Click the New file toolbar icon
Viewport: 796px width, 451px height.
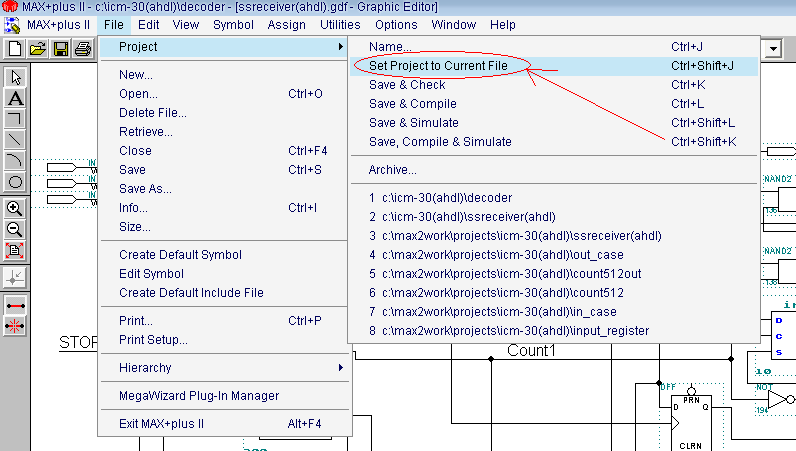tap(15, 49)
